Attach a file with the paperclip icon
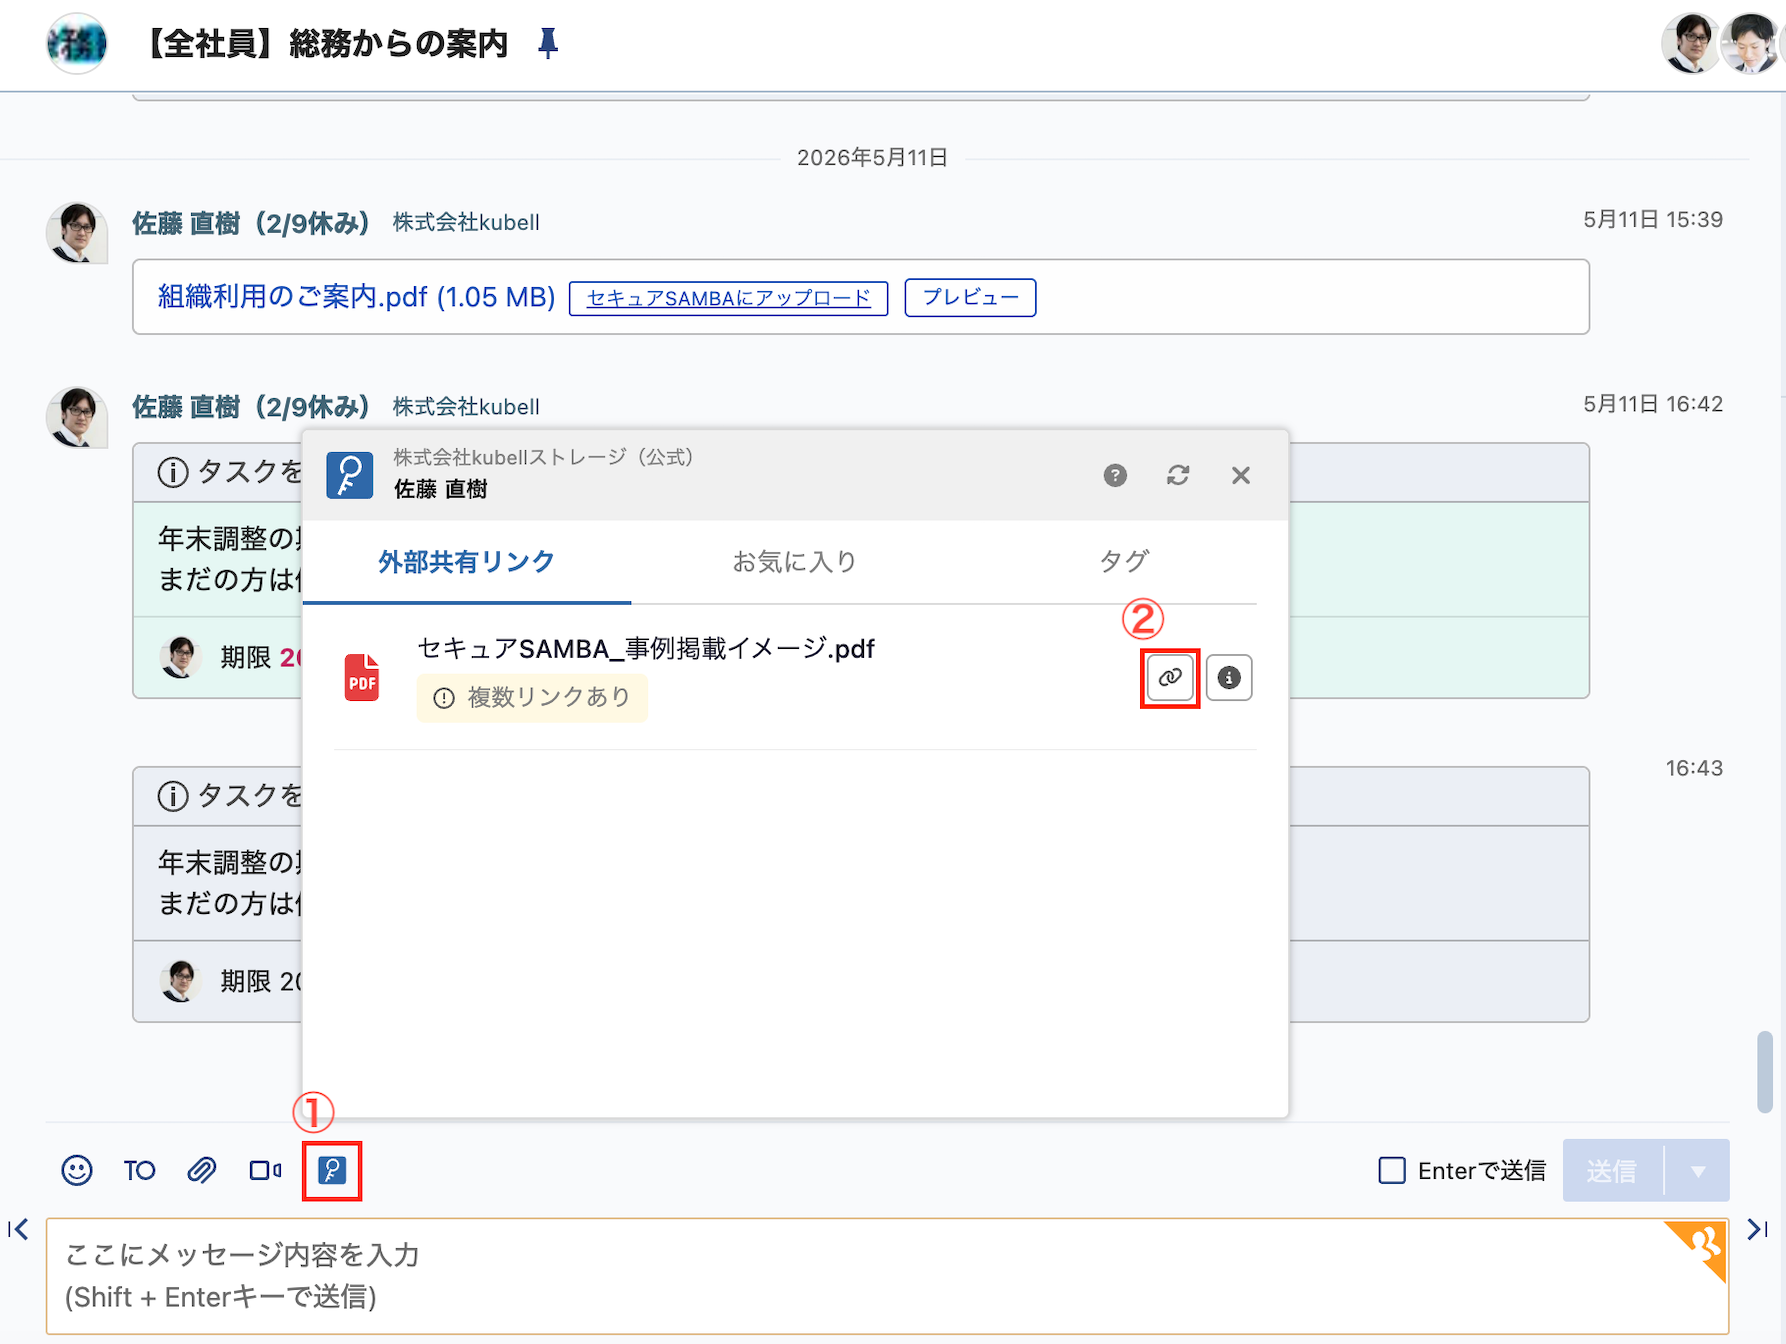This screenshot has width=1786, height=1344. coord(202,1170)
